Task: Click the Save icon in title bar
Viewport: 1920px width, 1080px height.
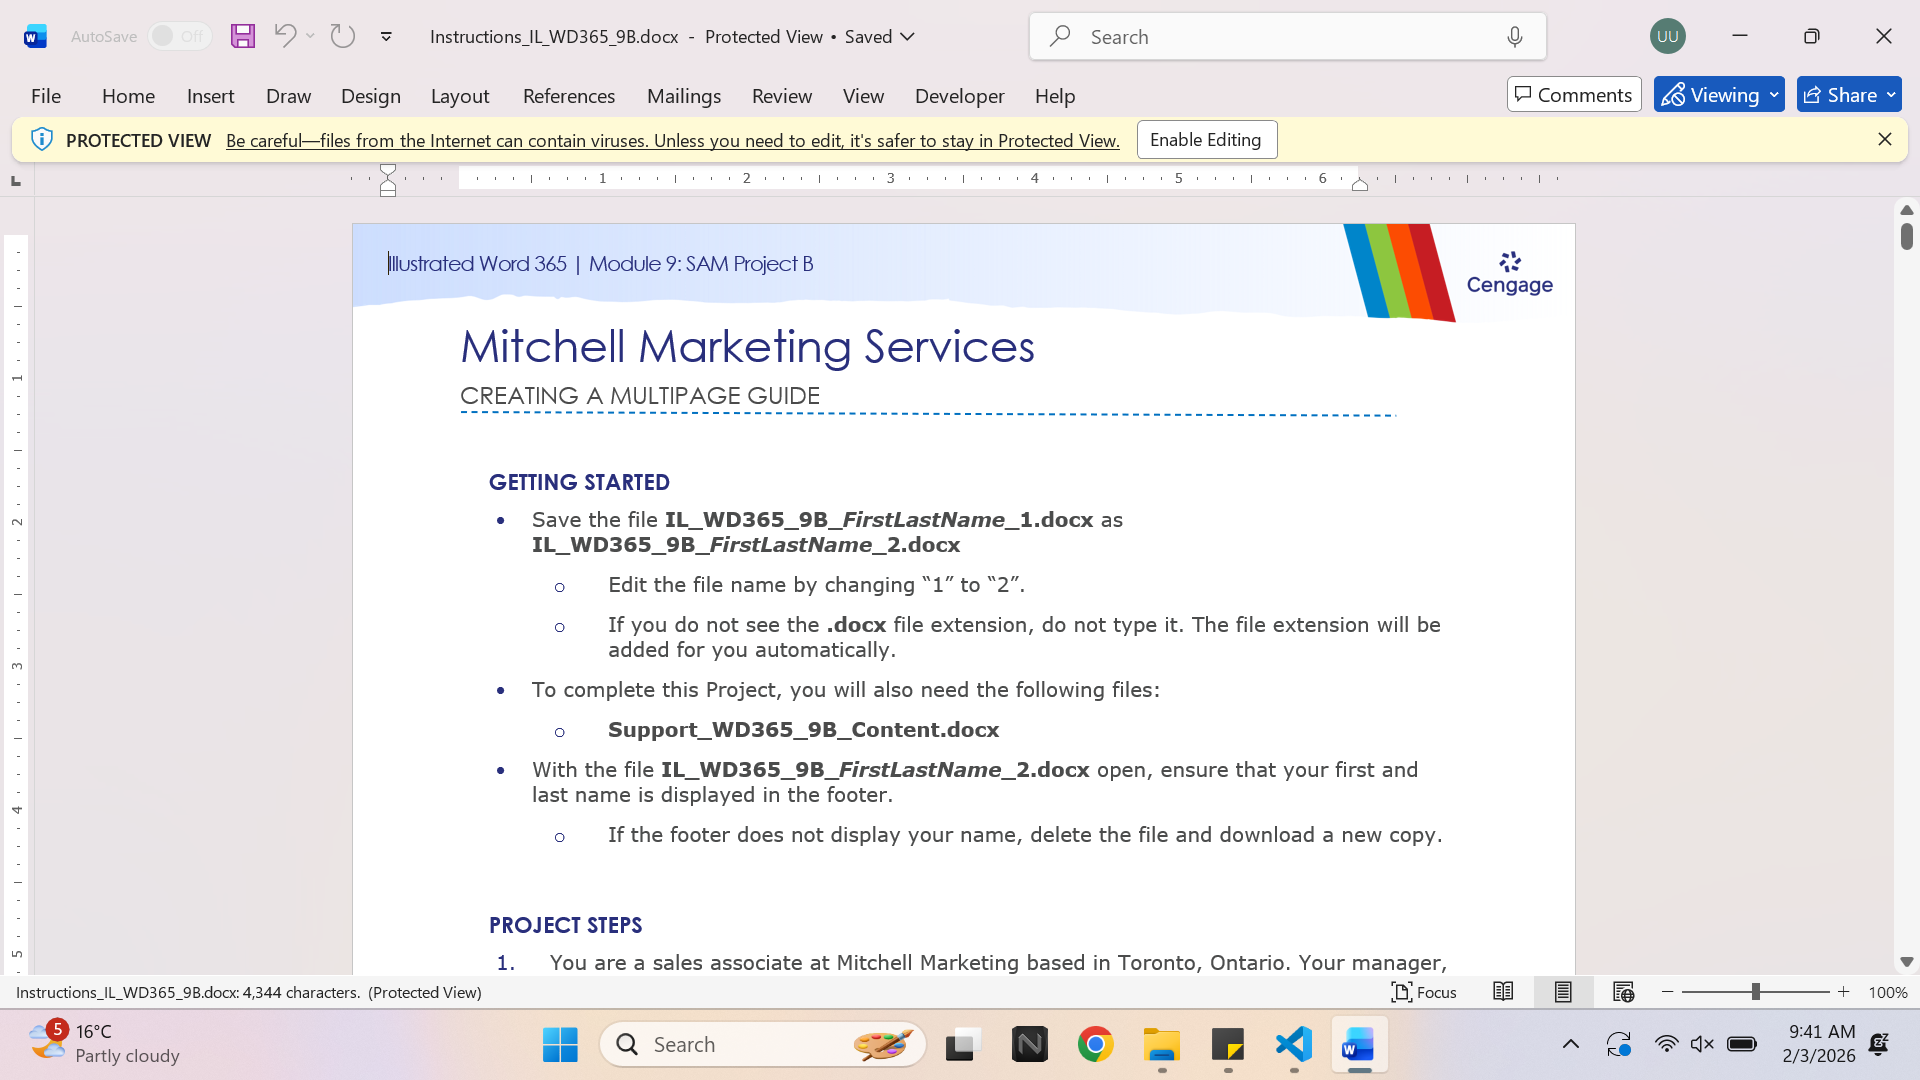Action: (x=243, y=36)
